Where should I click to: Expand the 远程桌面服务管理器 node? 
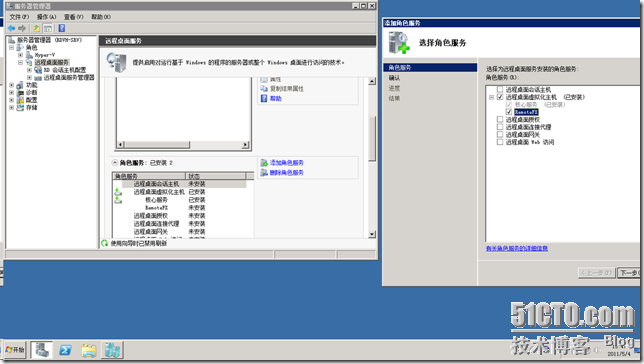(x=29, y=77)
